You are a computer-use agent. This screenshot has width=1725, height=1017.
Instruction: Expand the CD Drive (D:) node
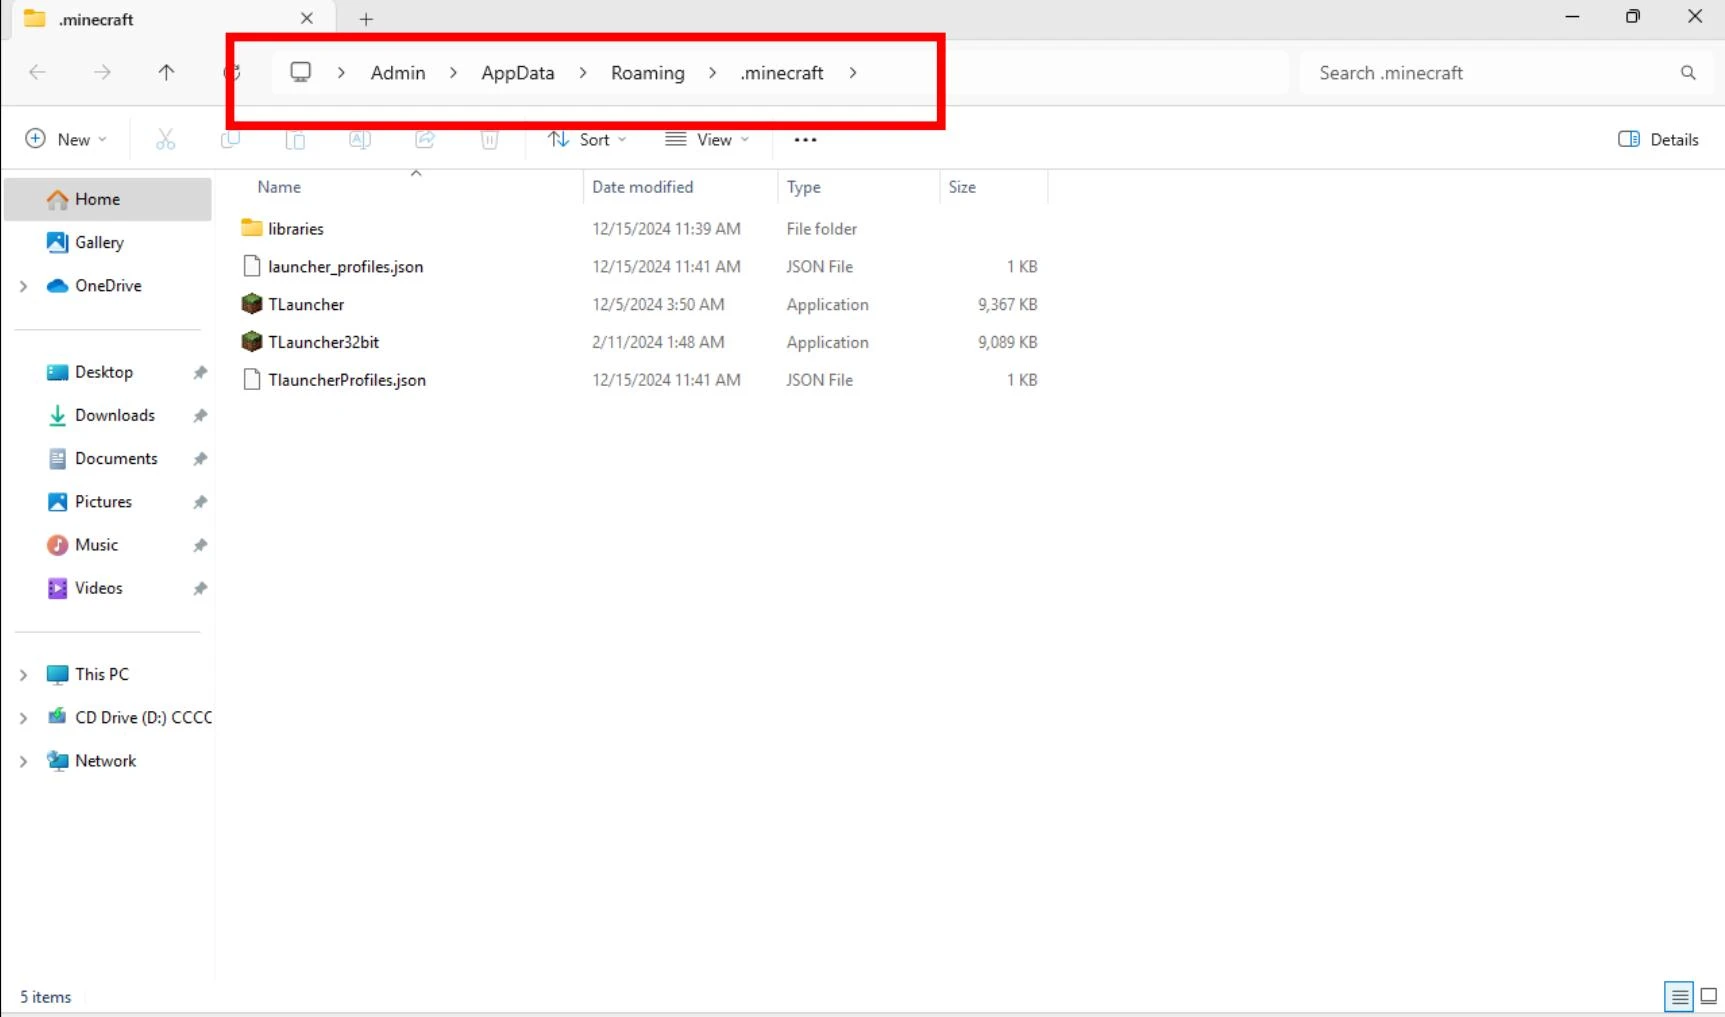click(23, 718)
